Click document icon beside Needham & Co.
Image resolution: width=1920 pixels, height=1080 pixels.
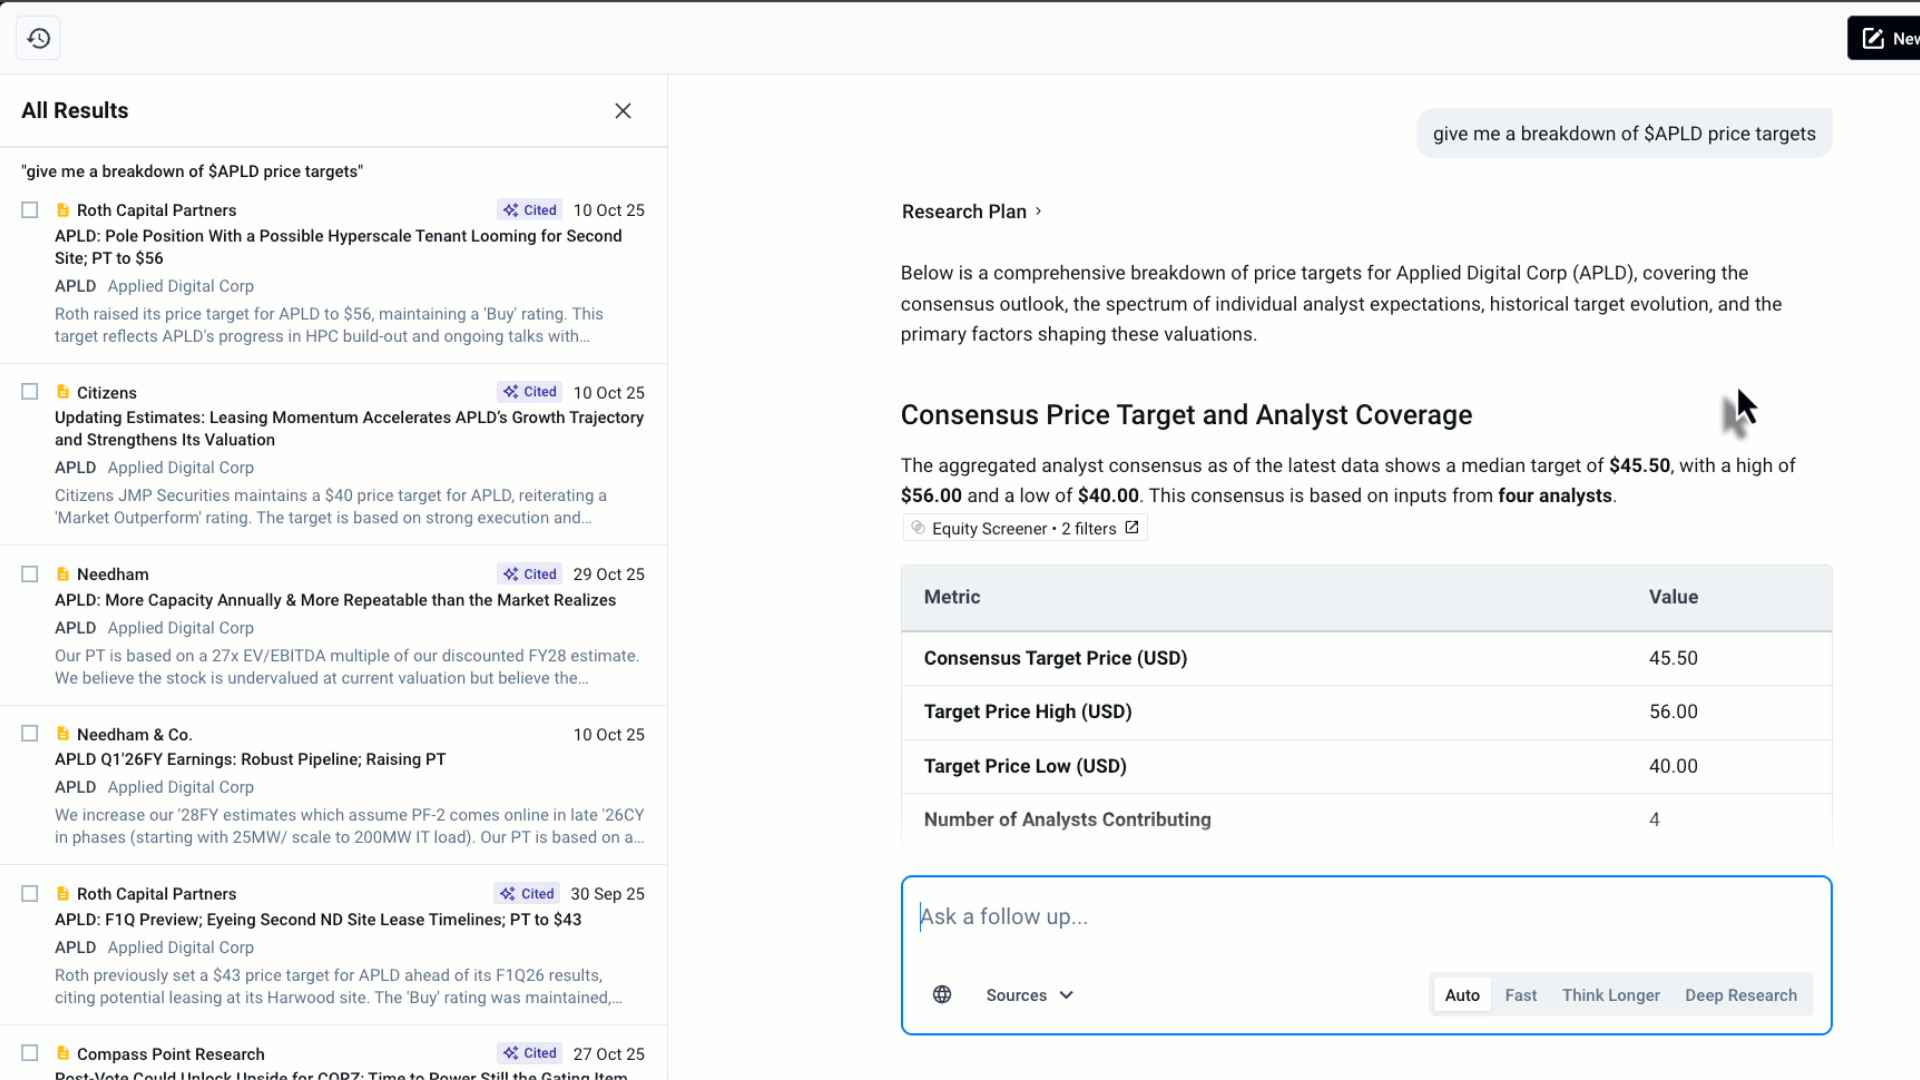(63, 734)
